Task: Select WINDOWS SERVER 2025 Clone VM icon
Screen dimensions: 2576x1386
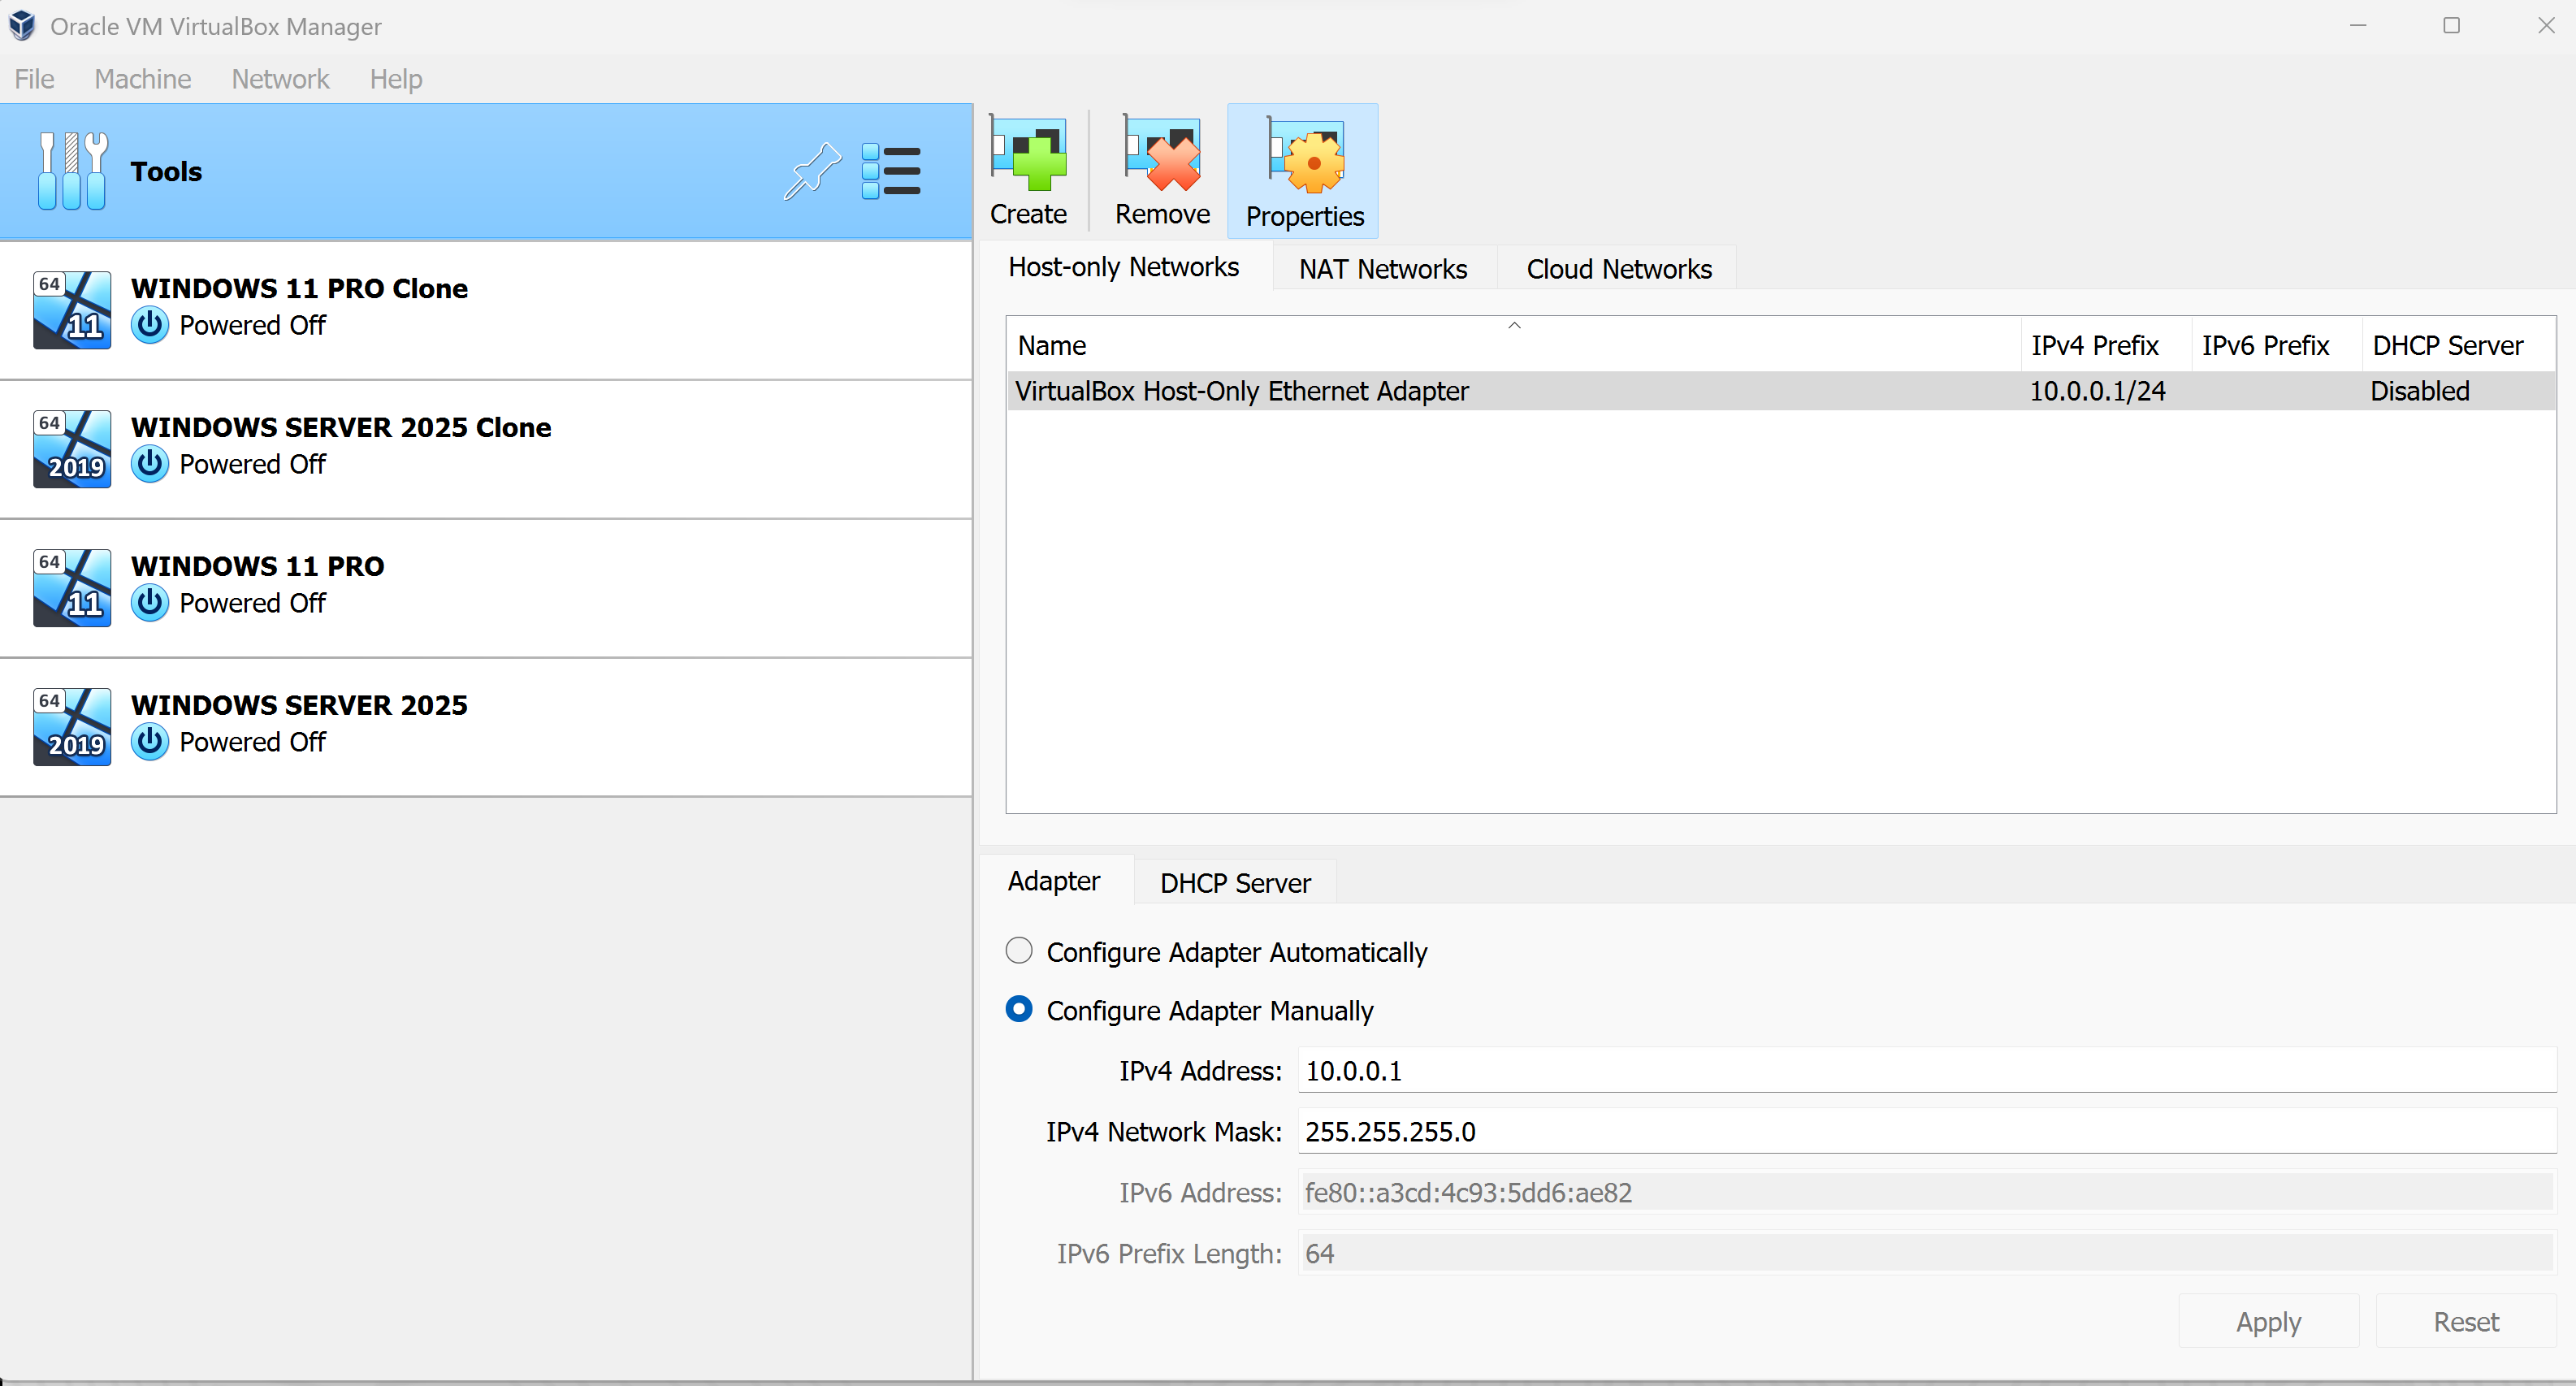Action: pyautogui.click(x=72, y=448)
